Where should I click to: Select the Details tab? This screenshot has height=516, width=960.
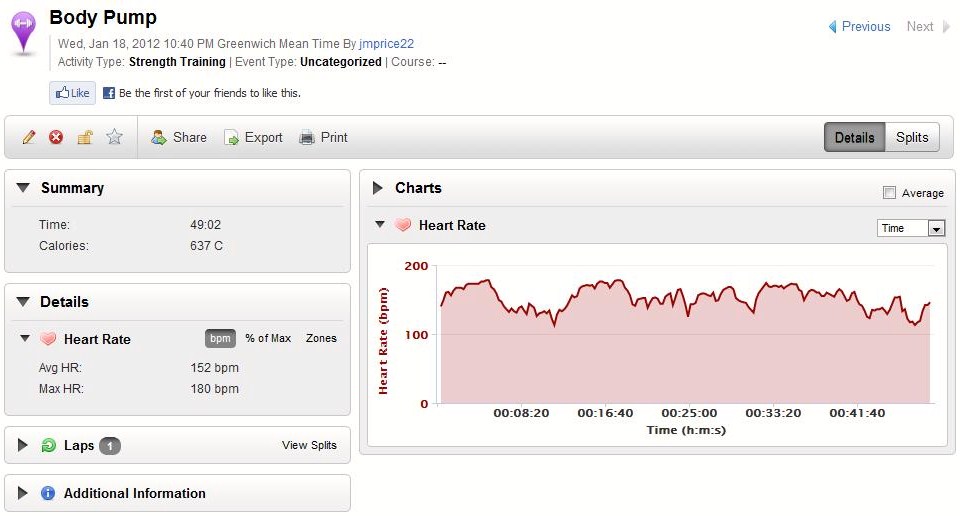[x=854, y=138]
